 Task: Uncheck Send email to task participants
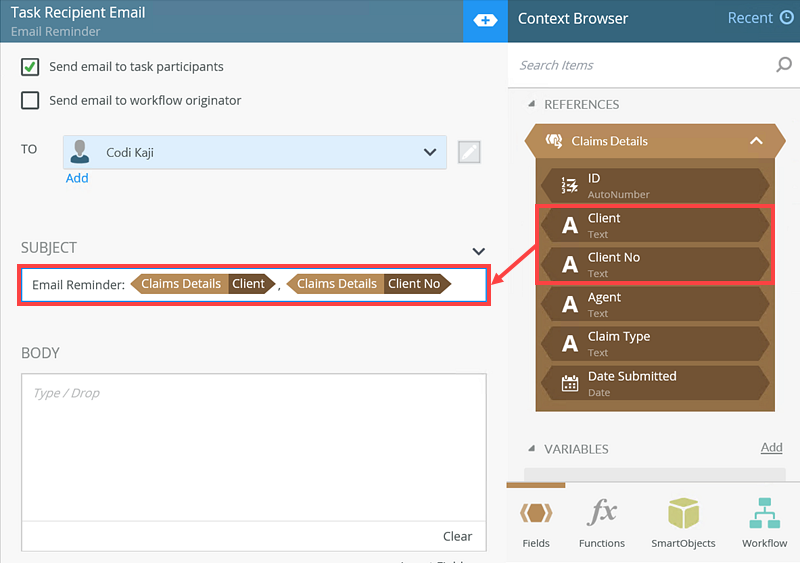point(30,67)
